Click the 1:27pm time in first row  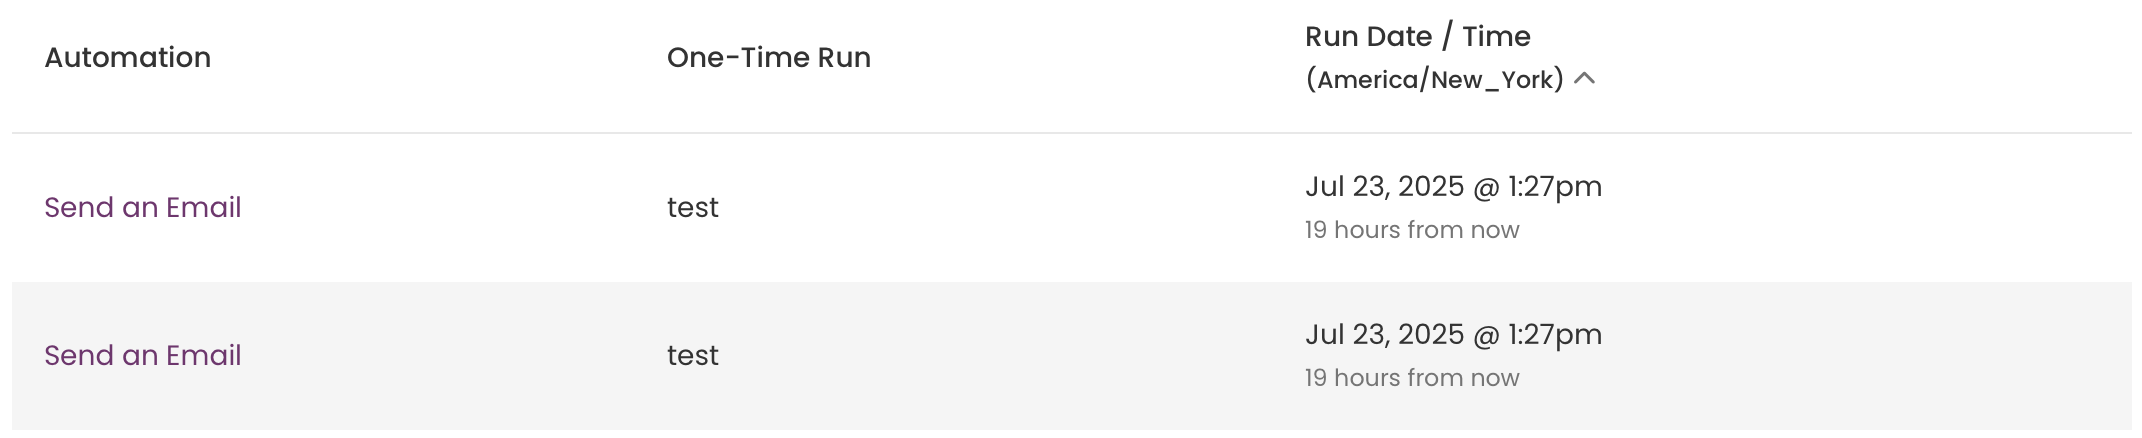coord(1555,187)
